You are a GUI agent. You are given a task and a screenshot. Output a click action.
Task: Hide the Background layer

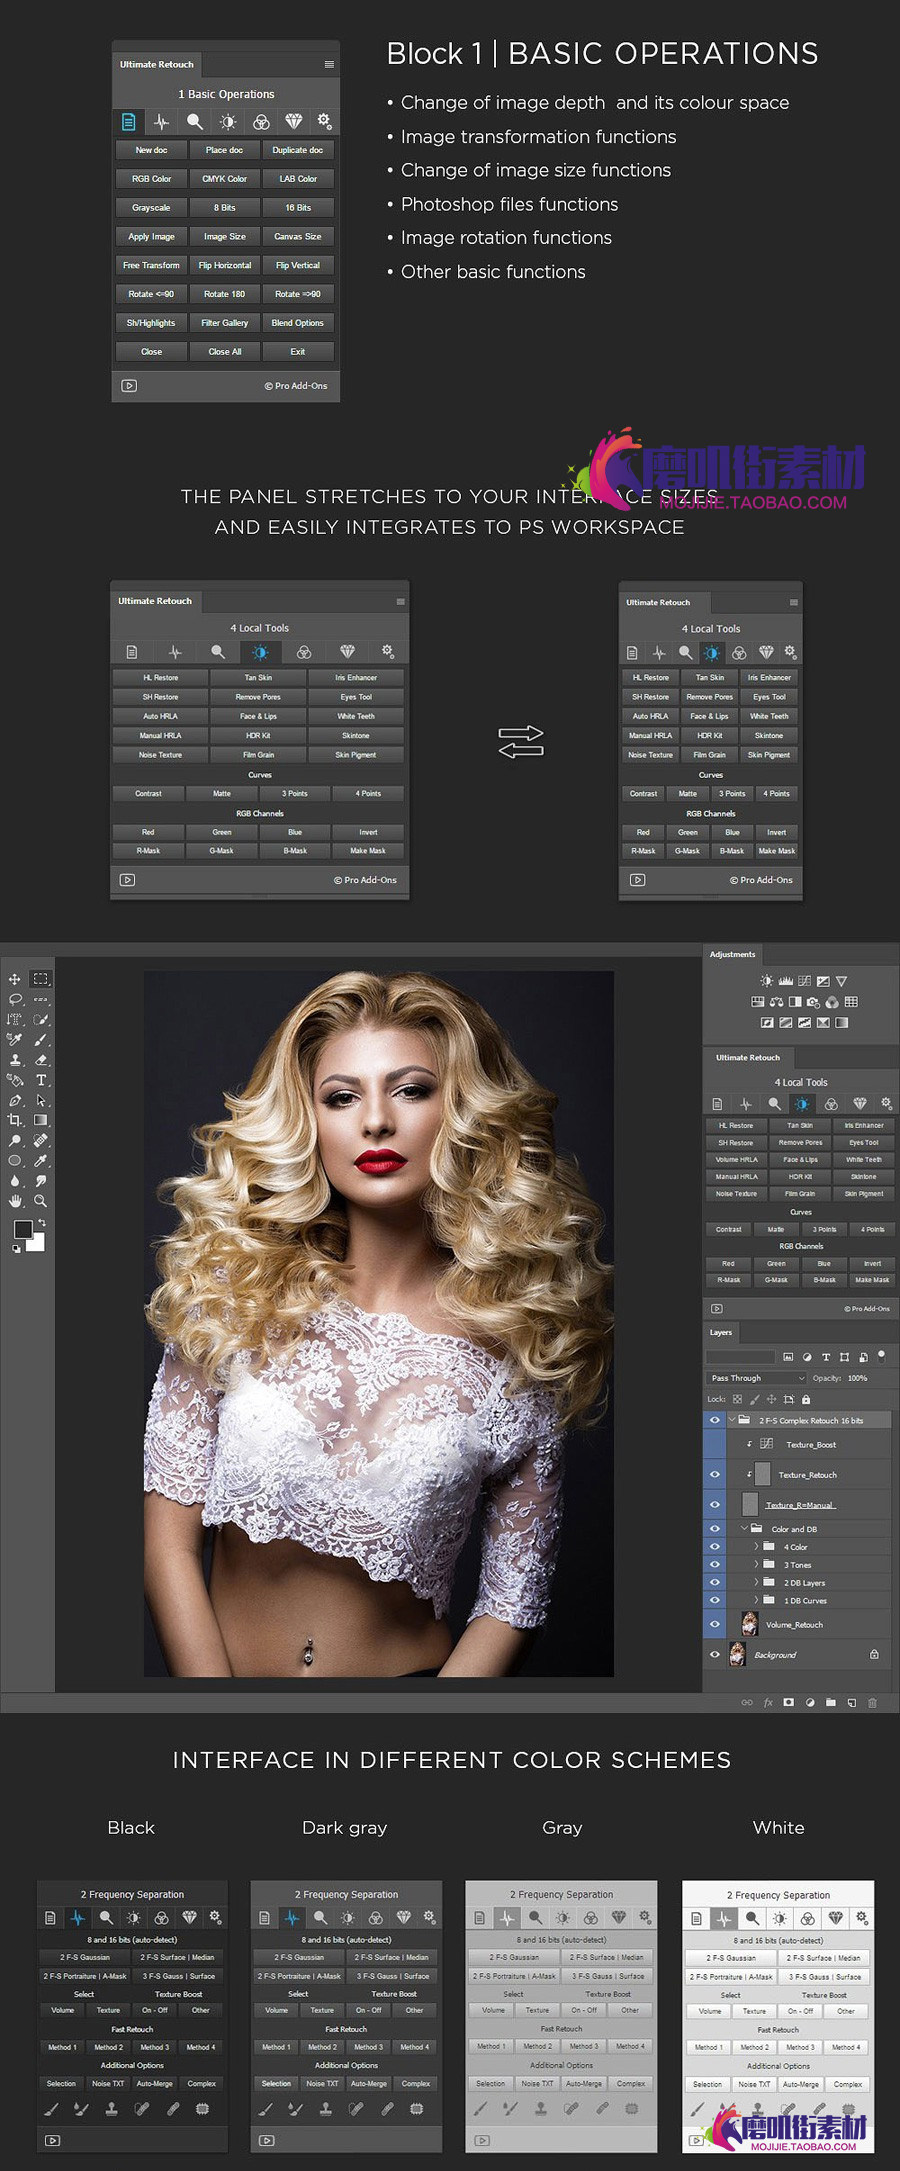point(714,1655)
